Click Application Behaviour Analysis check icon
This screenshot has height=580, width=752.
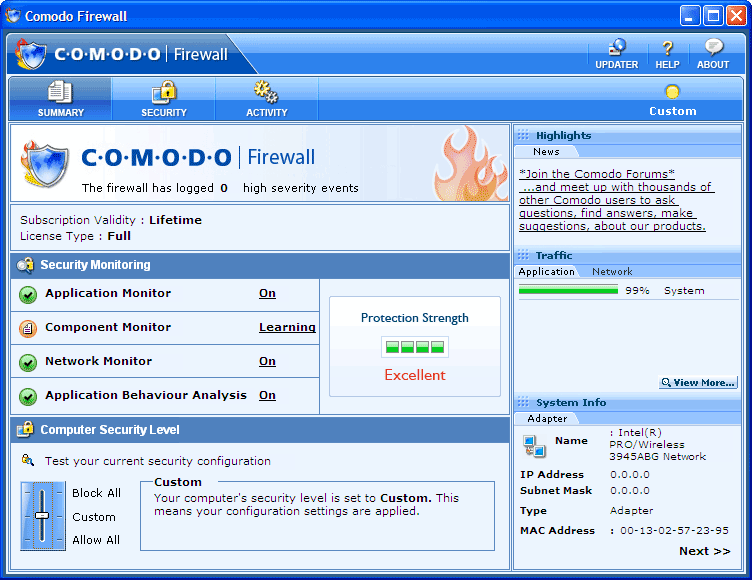click(28, 397)
